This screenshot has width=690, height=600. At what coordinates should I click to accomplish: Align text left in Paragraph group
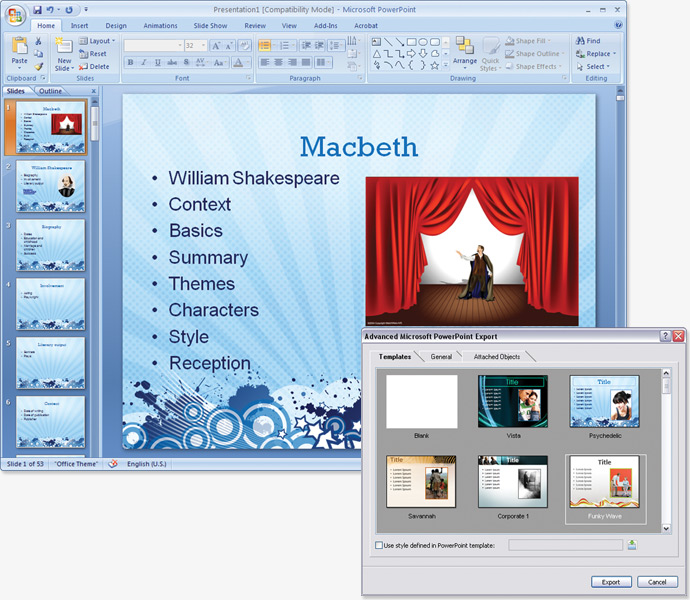tap(264, 63)
